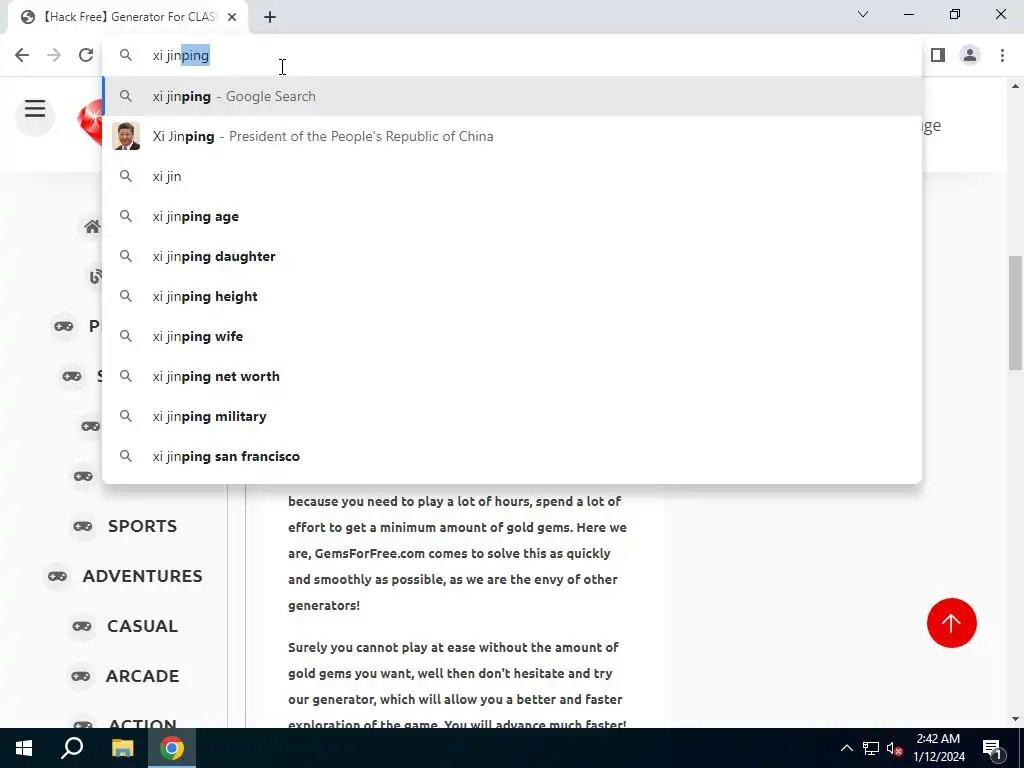Open the CASUAL category link
This screenshot has height=768, width=1024.
(x=142, y=626)
